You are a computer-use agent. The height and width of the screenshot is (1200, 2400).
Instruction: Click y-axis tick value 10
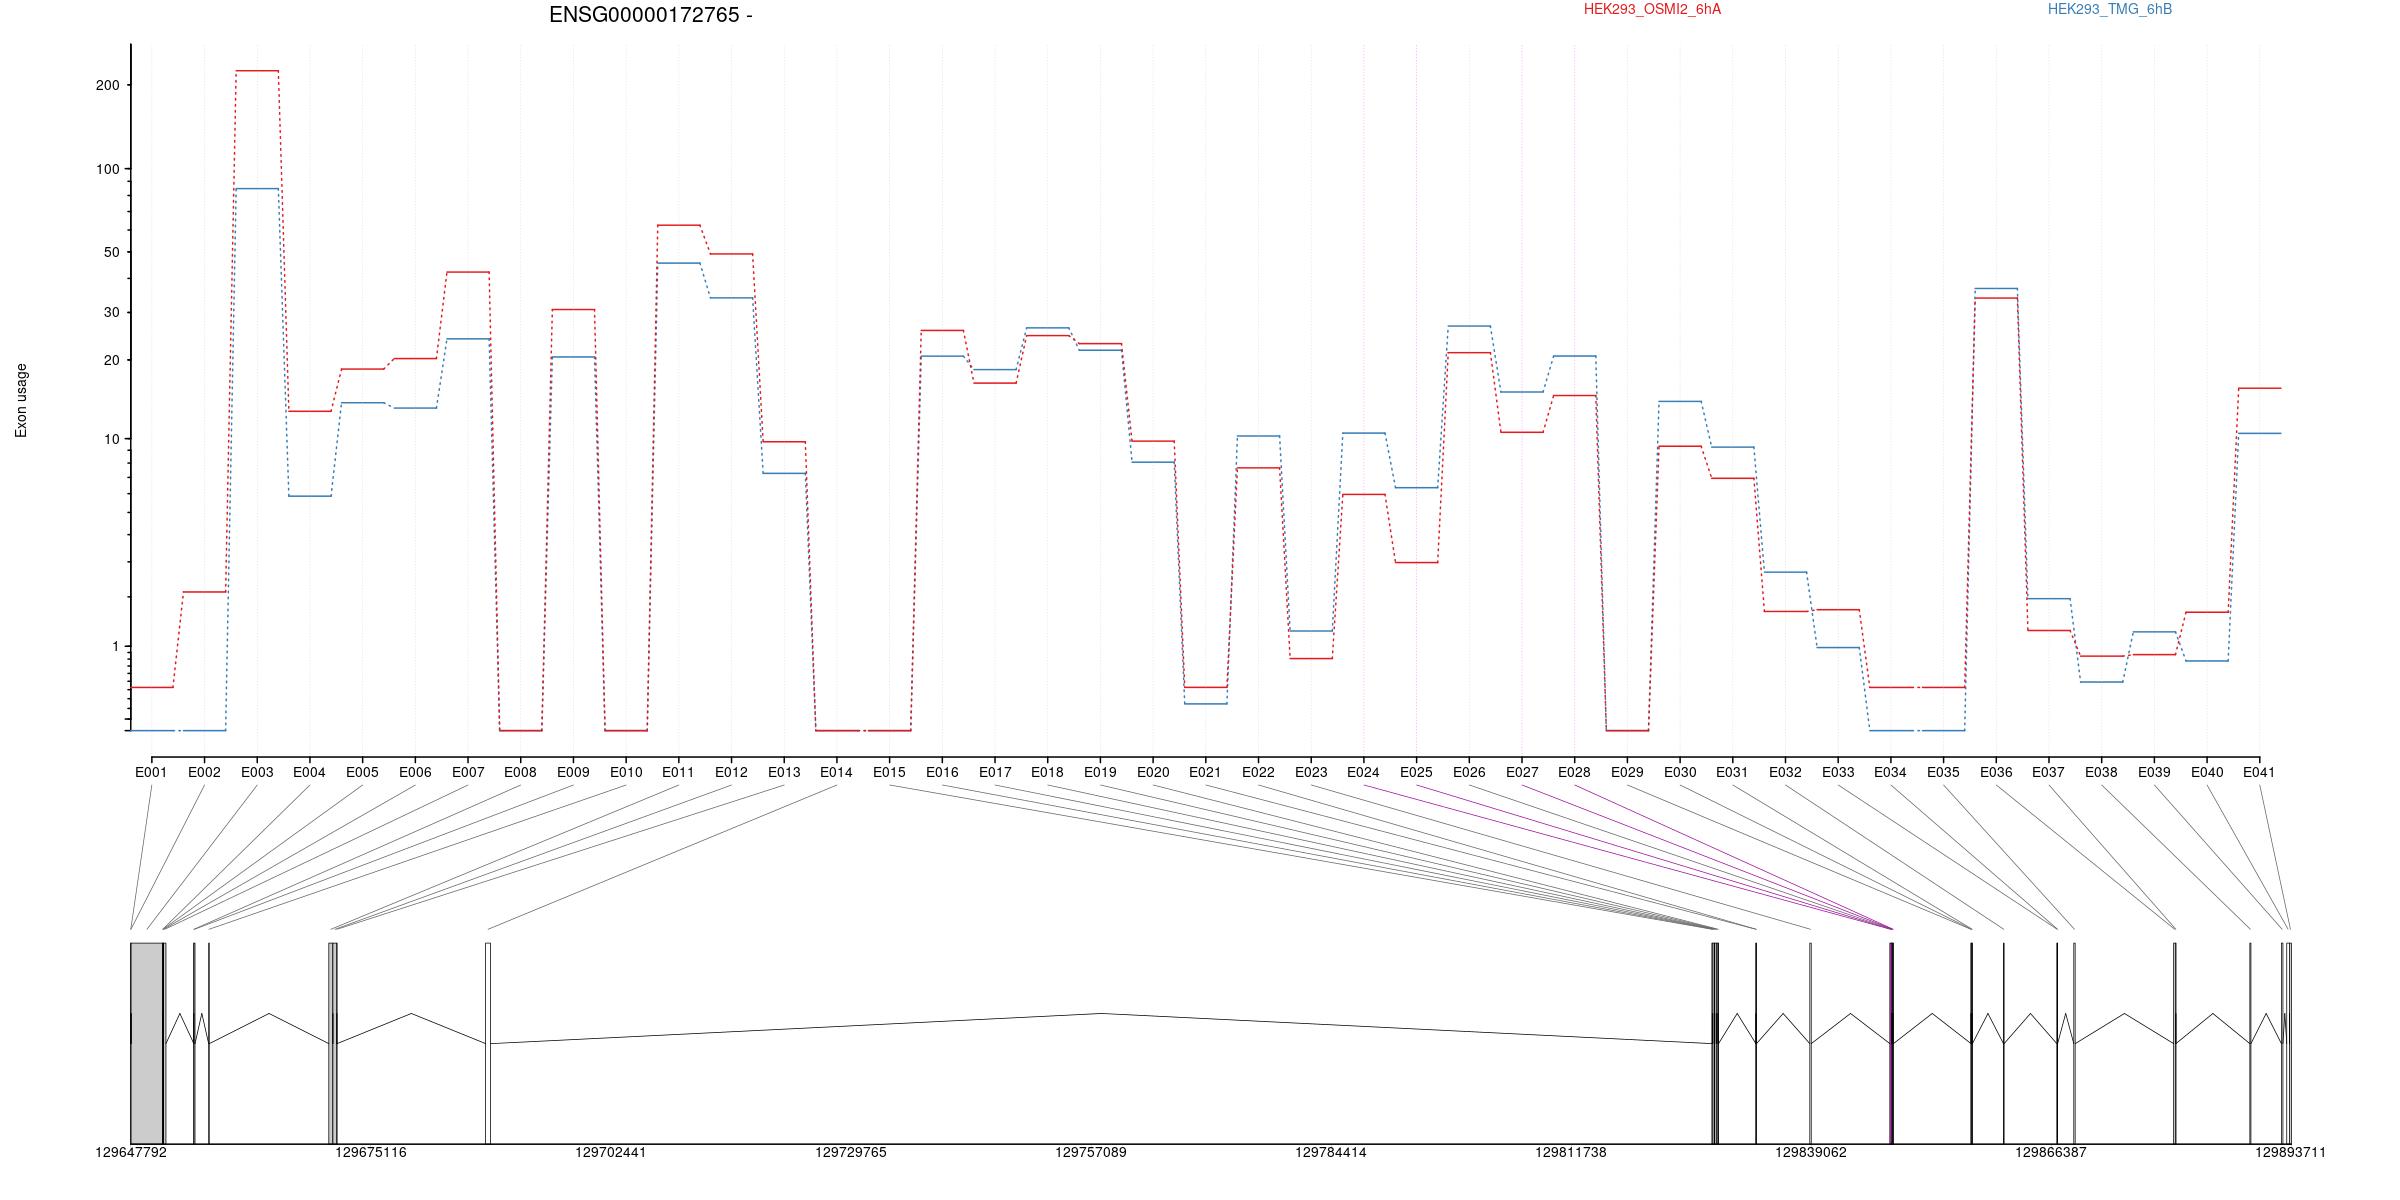click(x=111, y=440)
